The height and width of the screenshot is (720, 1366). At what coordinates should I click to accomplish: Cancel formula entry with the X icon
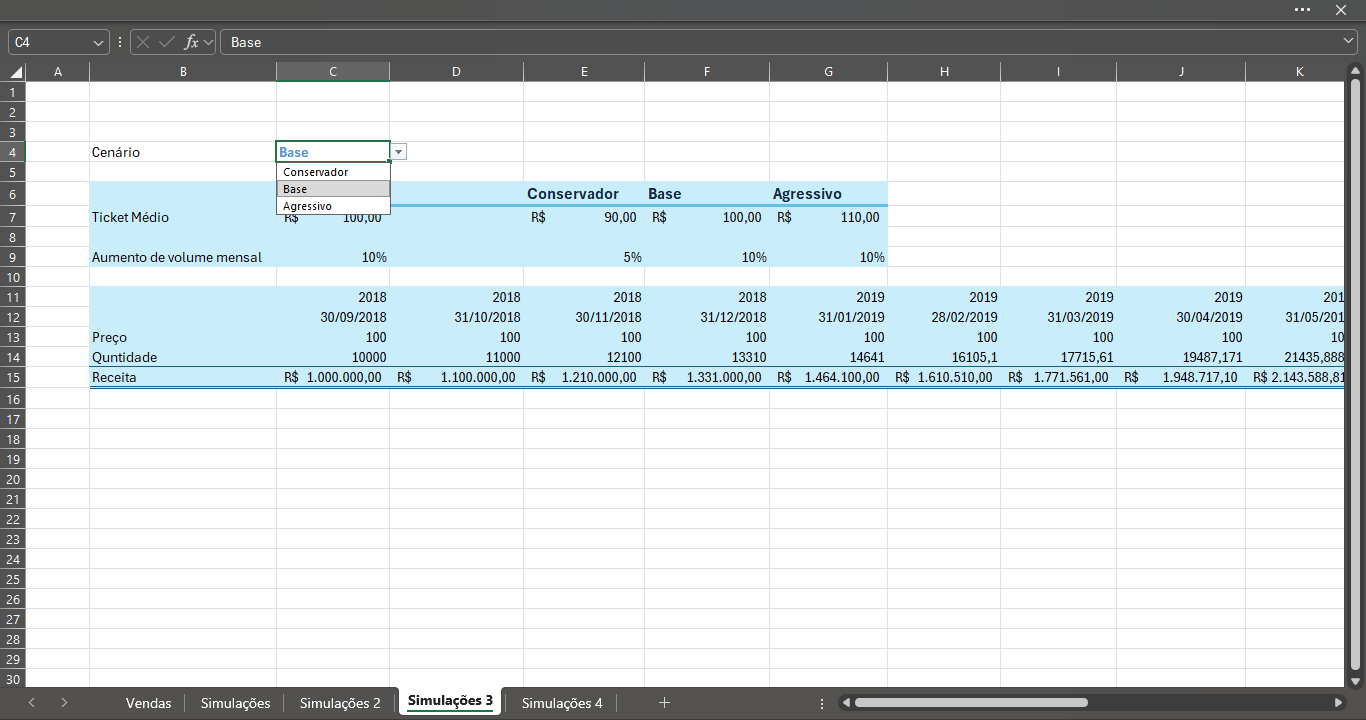[143, 42]
